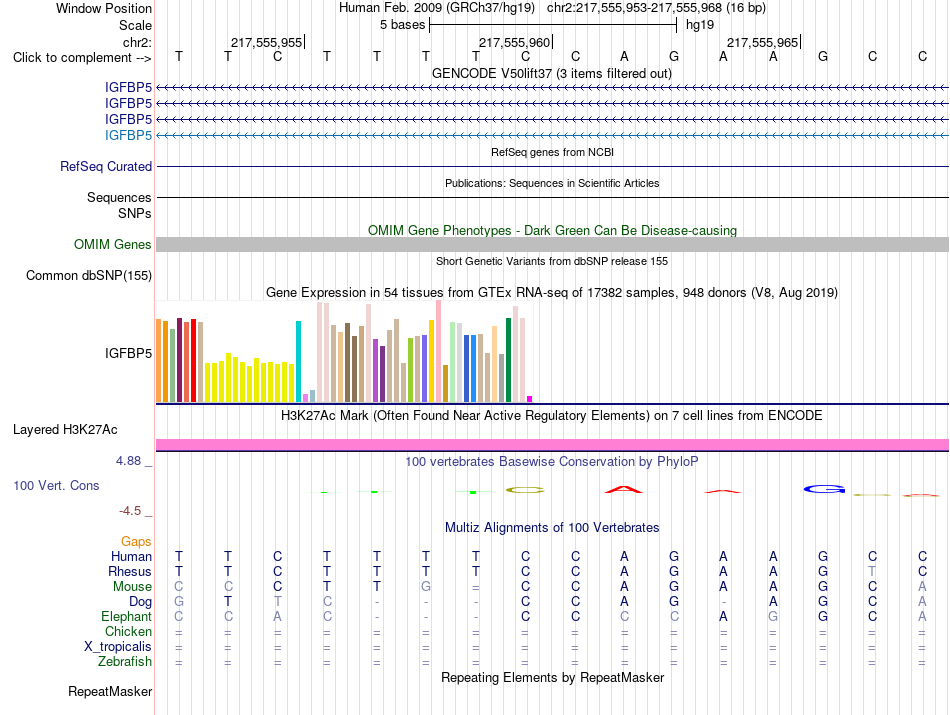This screenshot has height=715, width=950.
Task: Click the Chicken species row label
Action: coord(128,631)
